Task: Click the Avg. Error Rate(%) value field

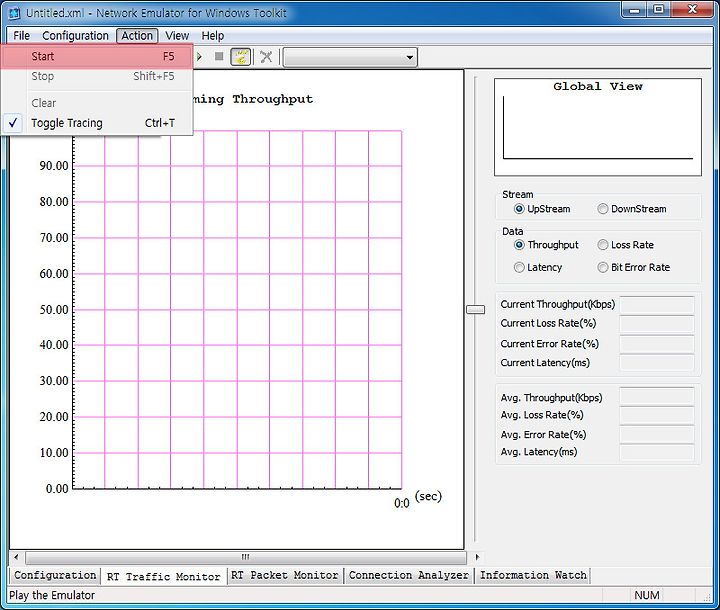Action: pos(657,435)
